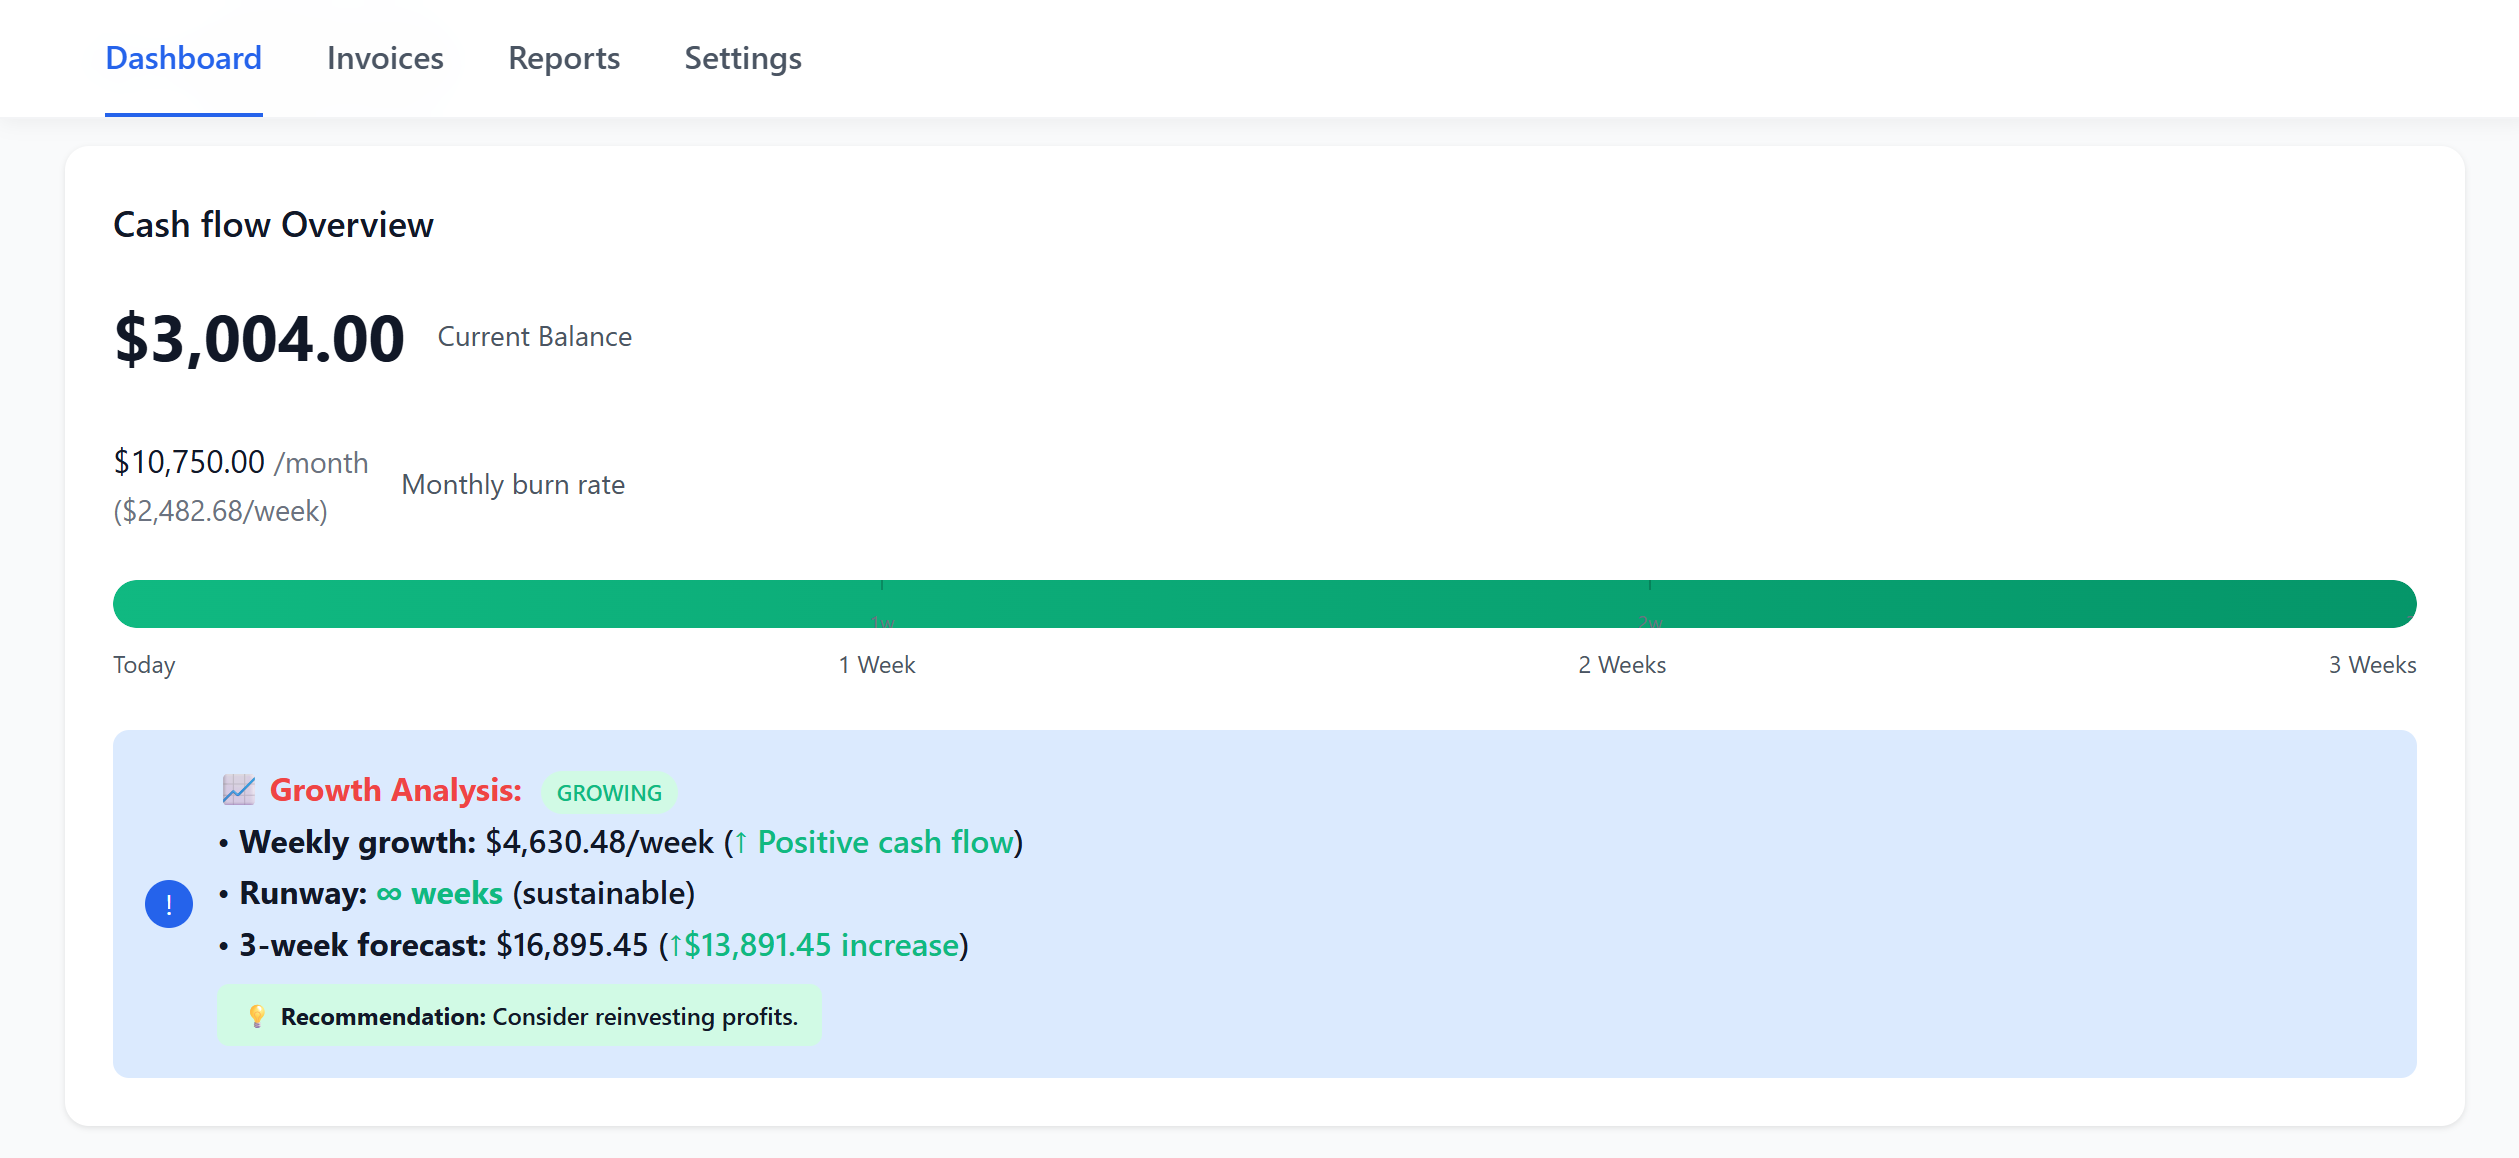This screenshot has height=1158, width=2519.
Task: Open the Settings tab
Action: (742, 58)
